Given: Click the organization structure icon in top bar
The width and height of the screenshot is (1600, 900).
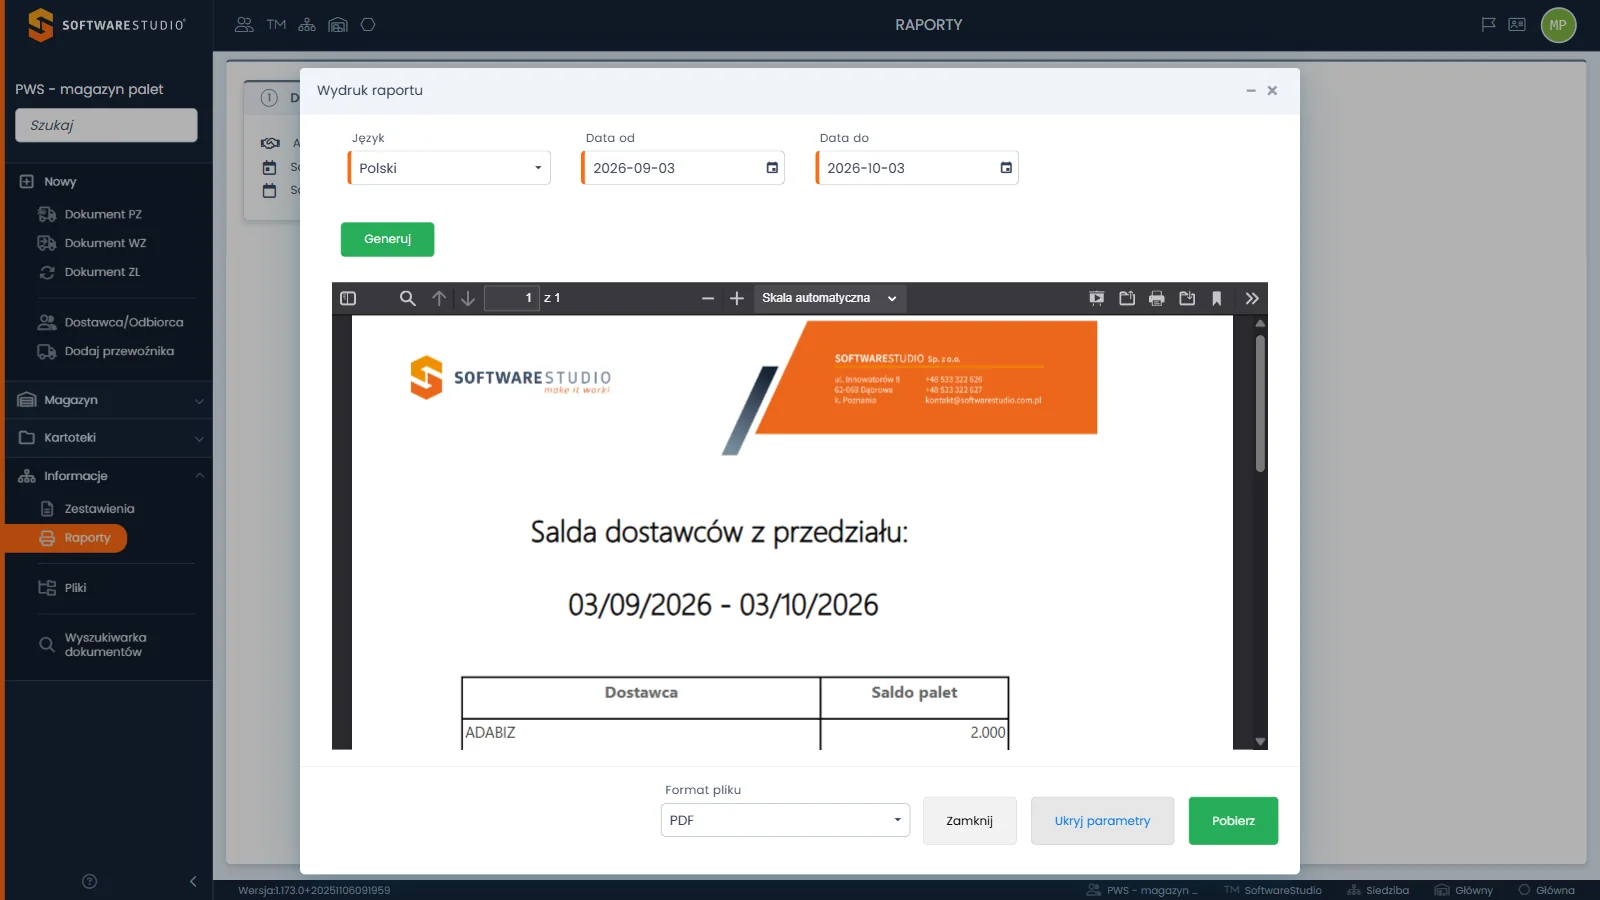Looking at the screenshot, I should point(307,25).
